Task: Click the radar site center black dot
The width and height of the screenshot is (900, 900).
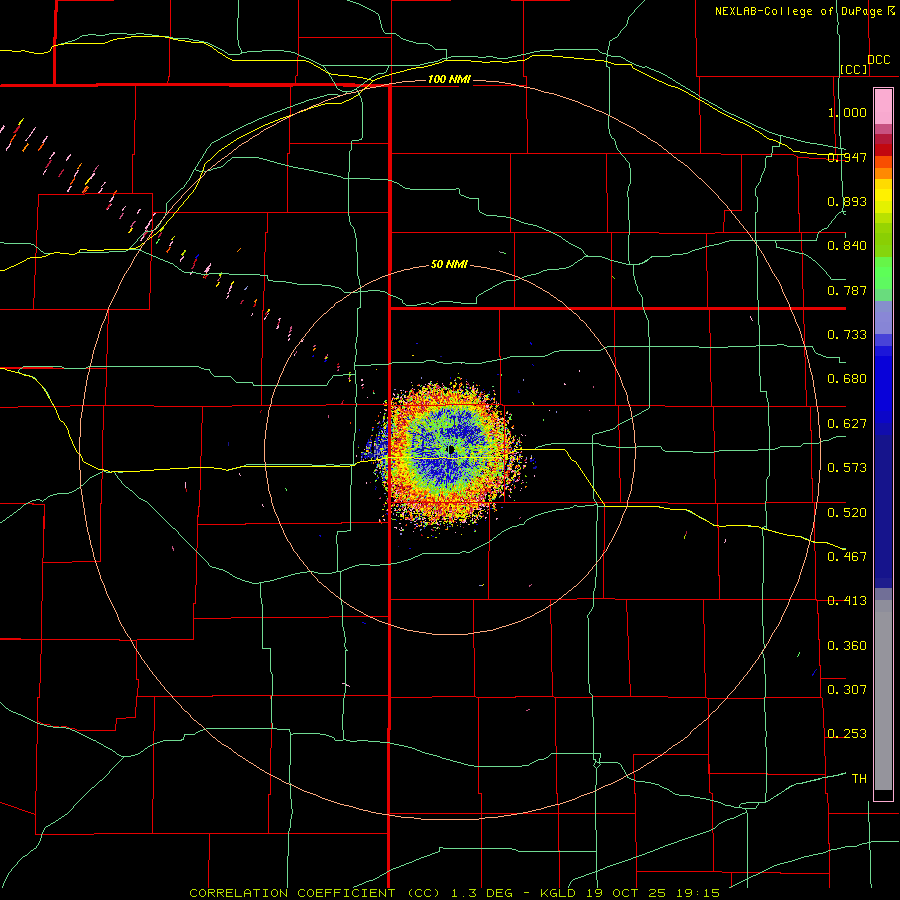Action: [452, 449]
